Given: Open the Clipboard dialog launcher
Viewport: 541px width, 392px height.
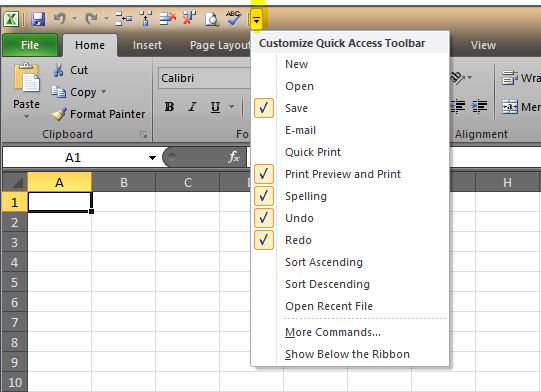Looking at the screenshot, I should point(144,135).
